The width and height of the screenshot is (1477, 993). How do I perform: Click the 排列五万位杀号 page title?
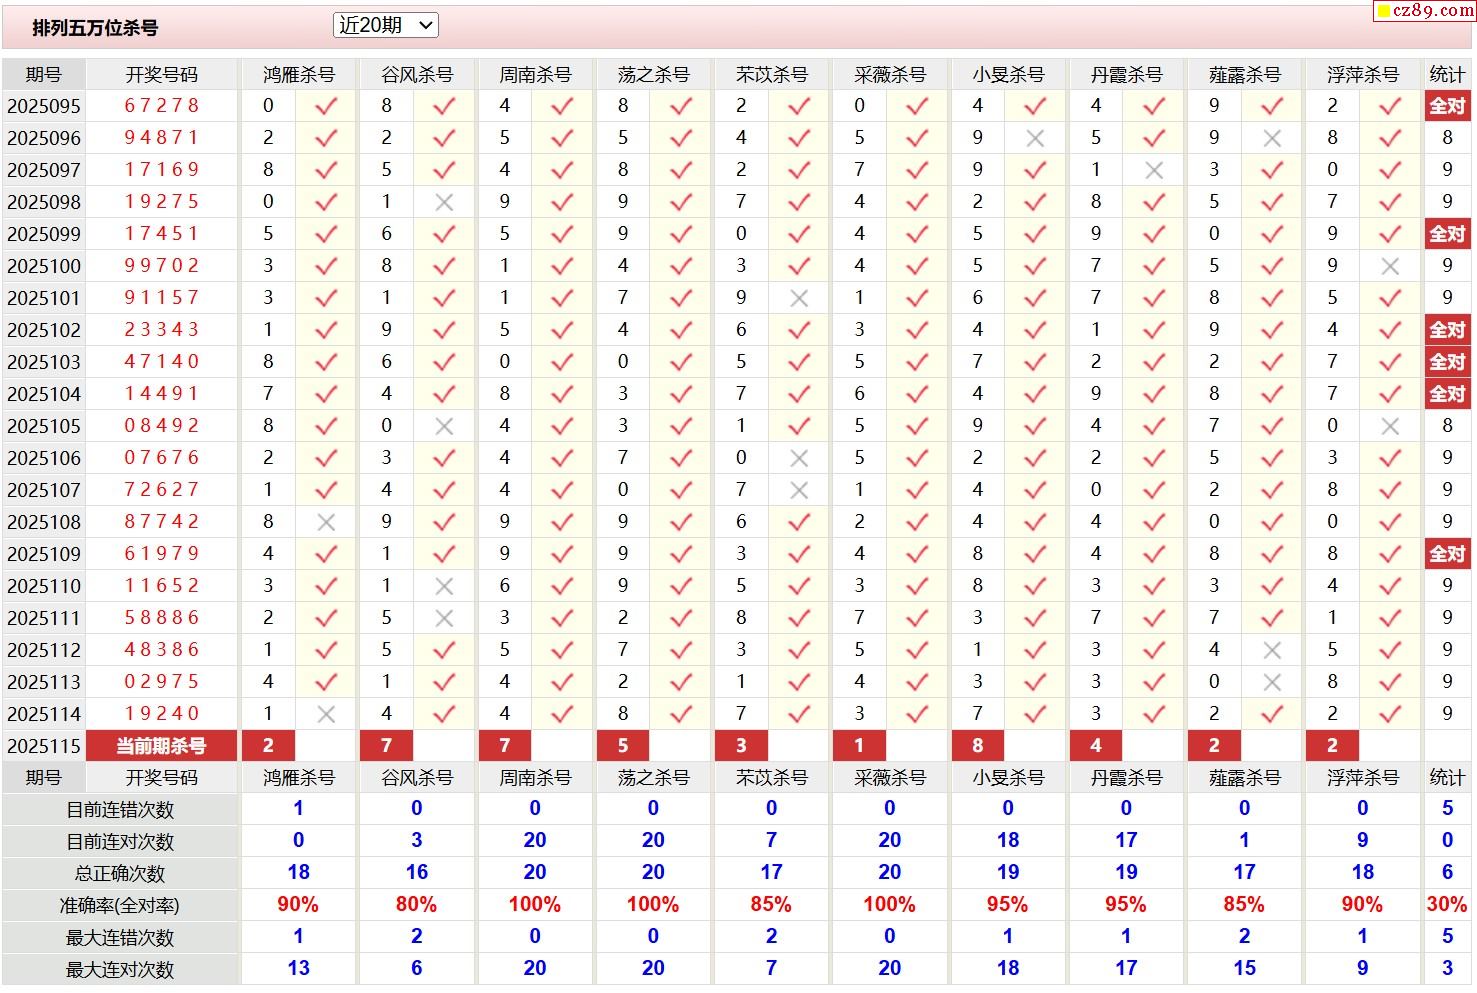click(x=95, y=28)
